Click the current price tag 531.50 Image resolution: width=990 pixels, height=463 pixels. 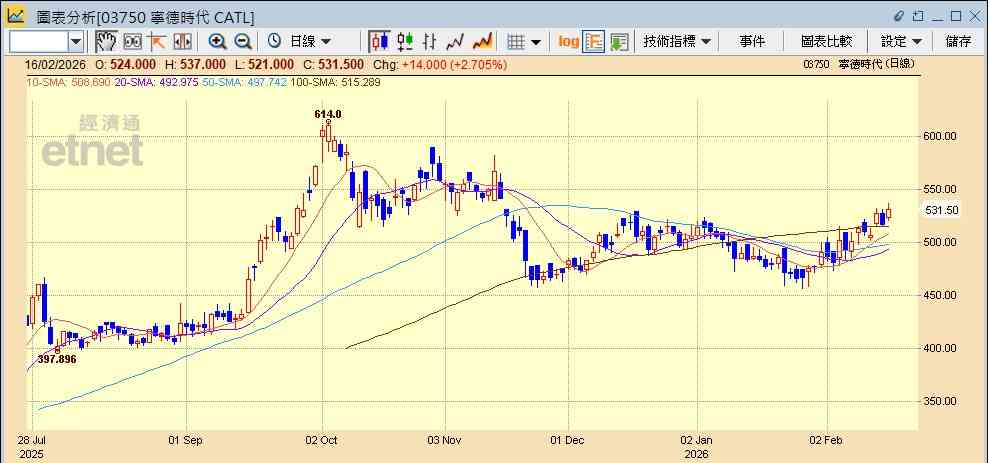[941, 210]
